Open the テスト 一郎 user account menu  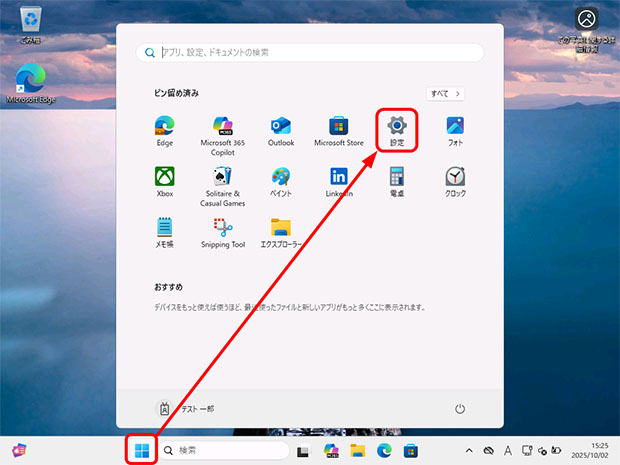coord(186,409)
